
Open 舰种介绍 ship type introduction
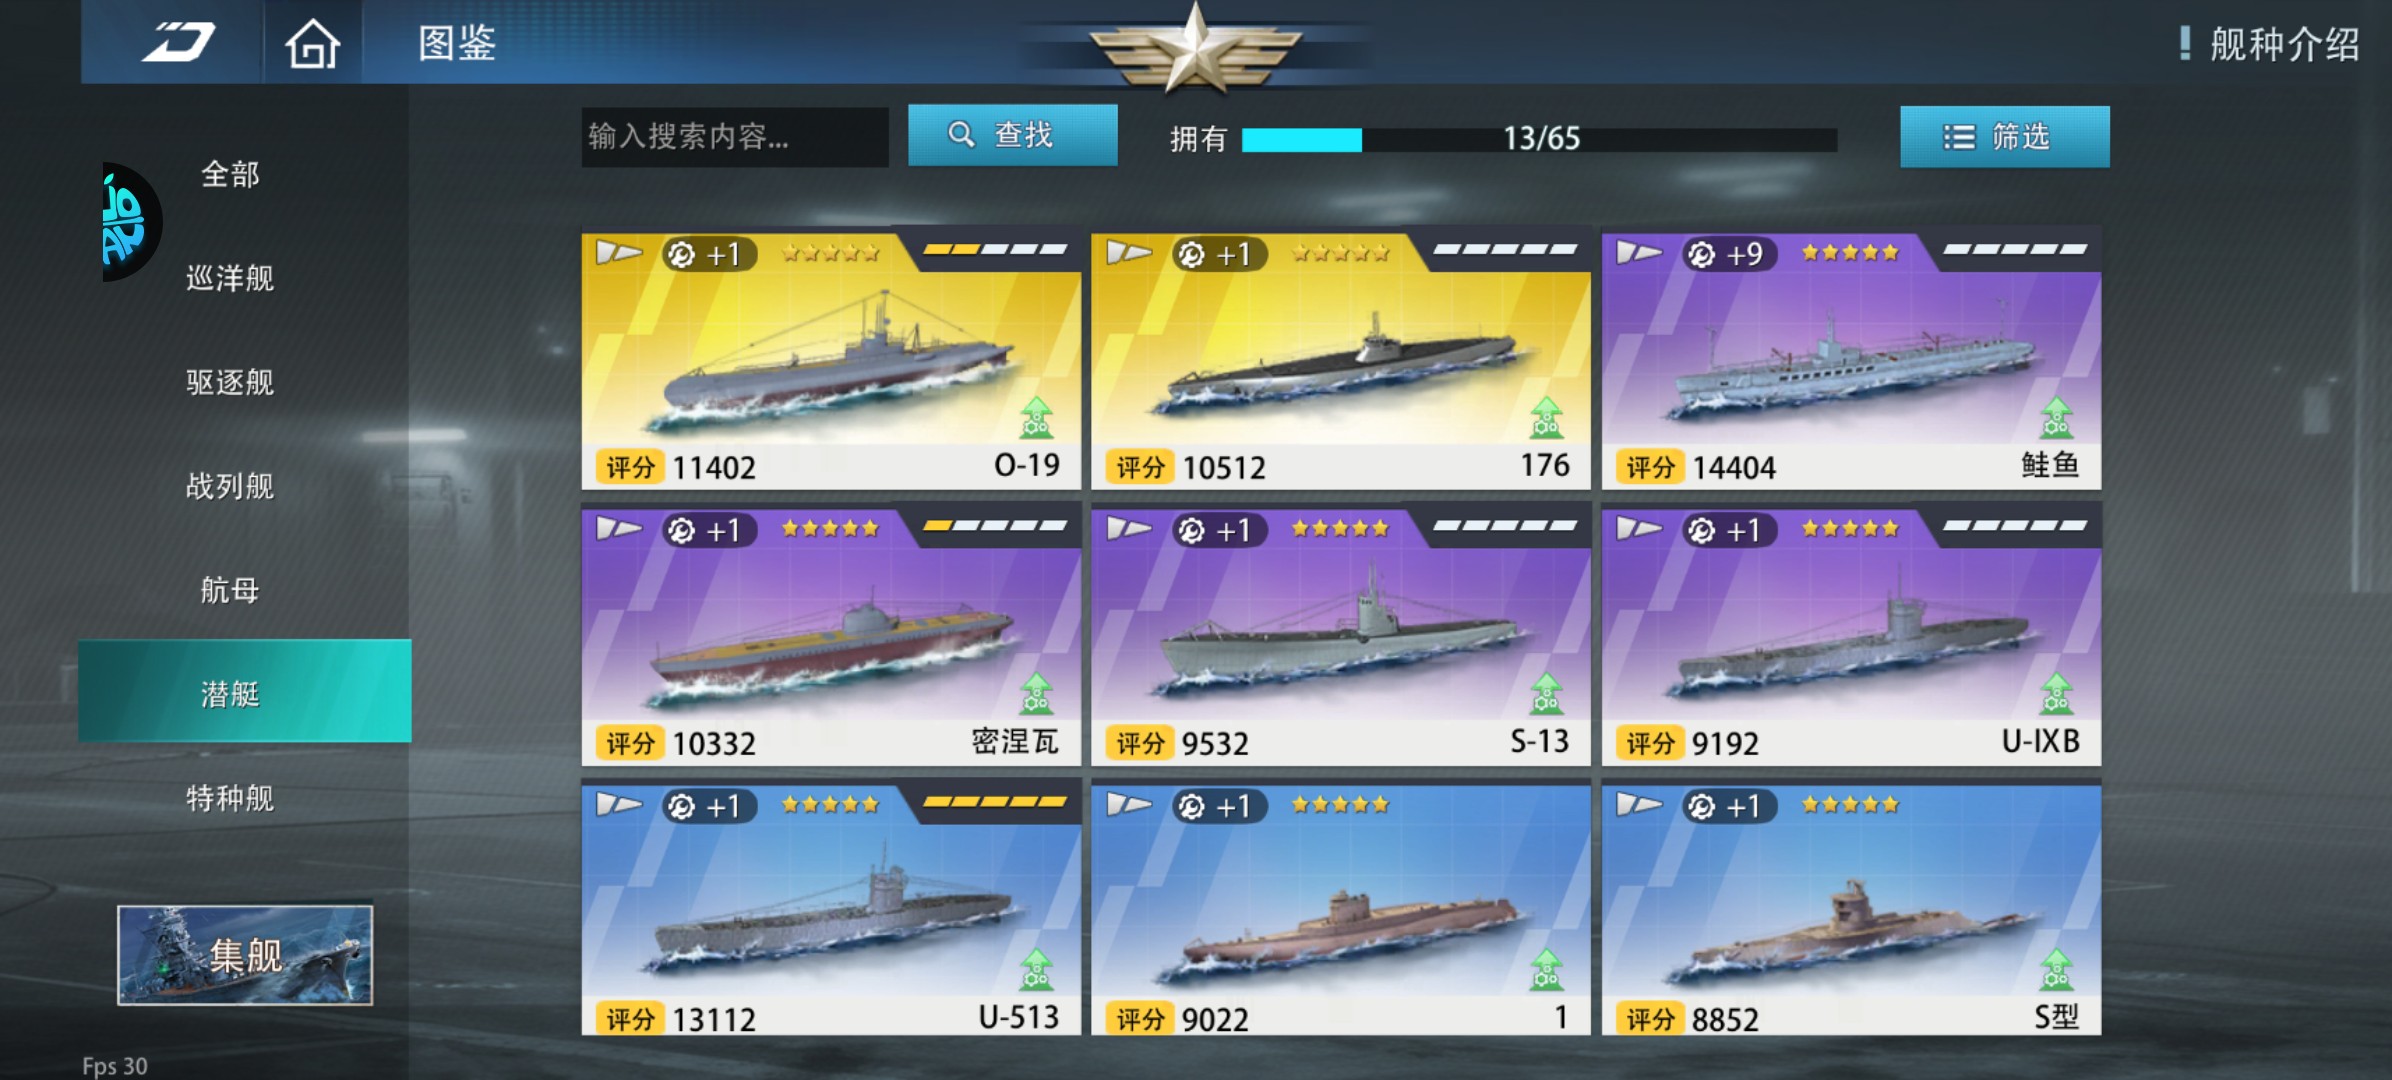pos(2270,44)
